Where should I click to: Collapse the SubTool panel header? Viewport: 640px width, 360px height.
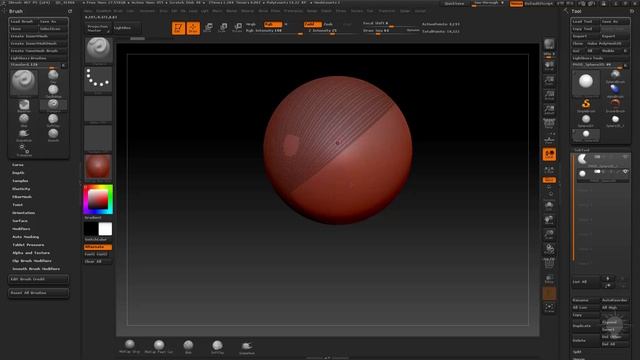[582, 150]
